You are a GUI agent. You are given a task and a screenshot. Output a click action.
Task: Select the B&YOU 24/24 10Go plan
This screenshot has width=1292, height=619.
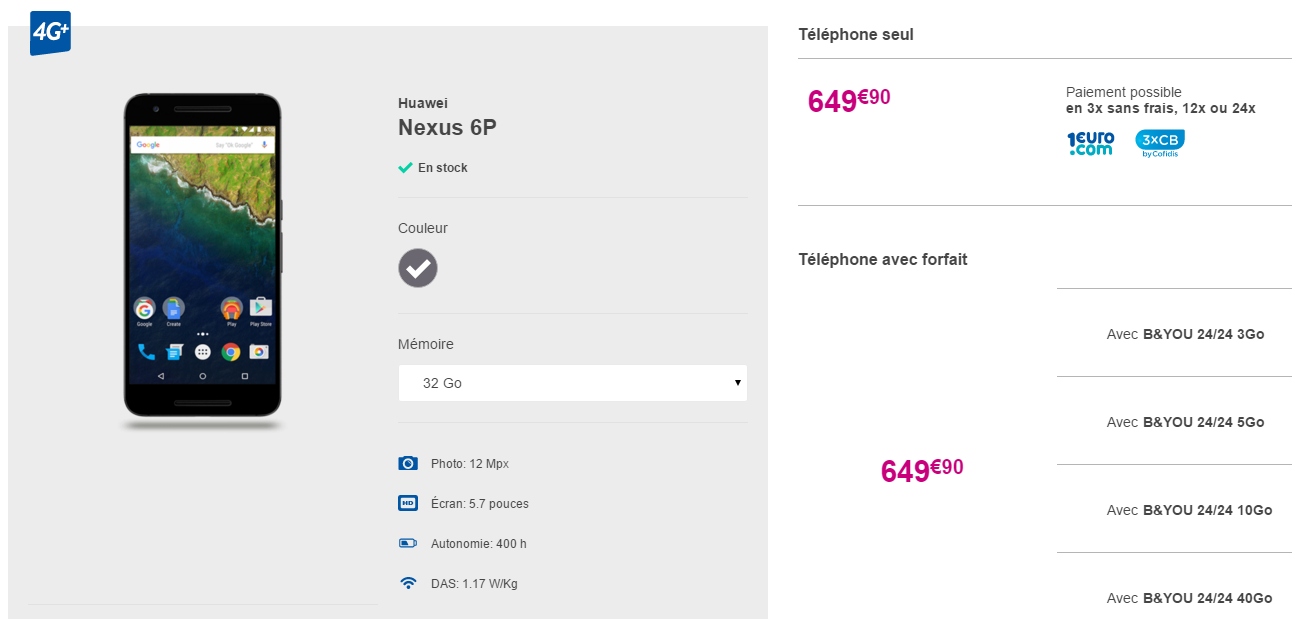coord(1189,510)
